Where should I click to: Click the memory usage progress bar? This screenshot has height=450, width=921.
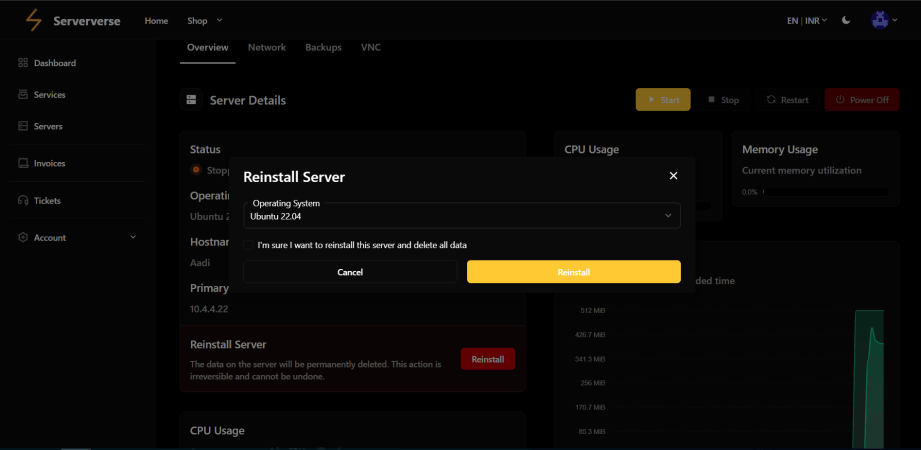[825, 192]
